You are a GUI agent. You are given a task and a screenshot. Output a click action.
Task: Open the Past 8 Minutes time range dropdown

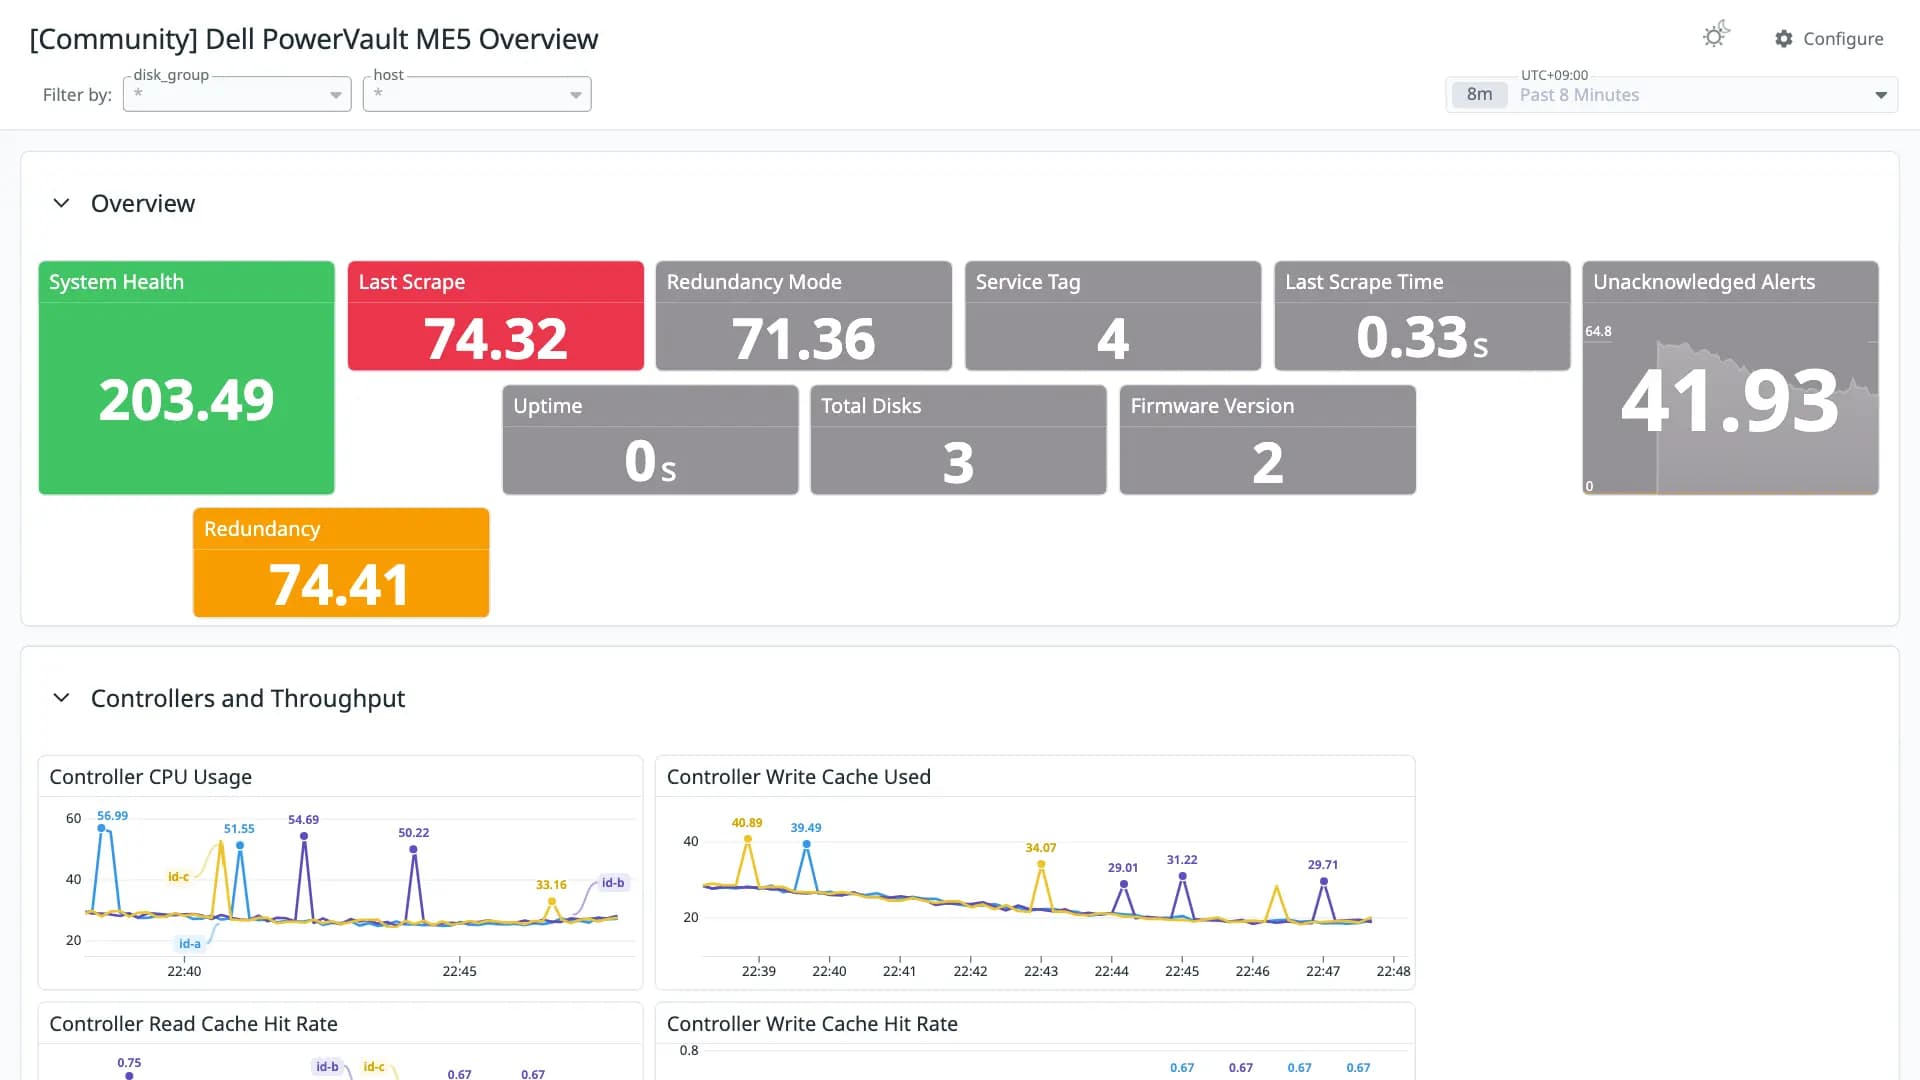pyautogui.click(x=1672, y=94)
